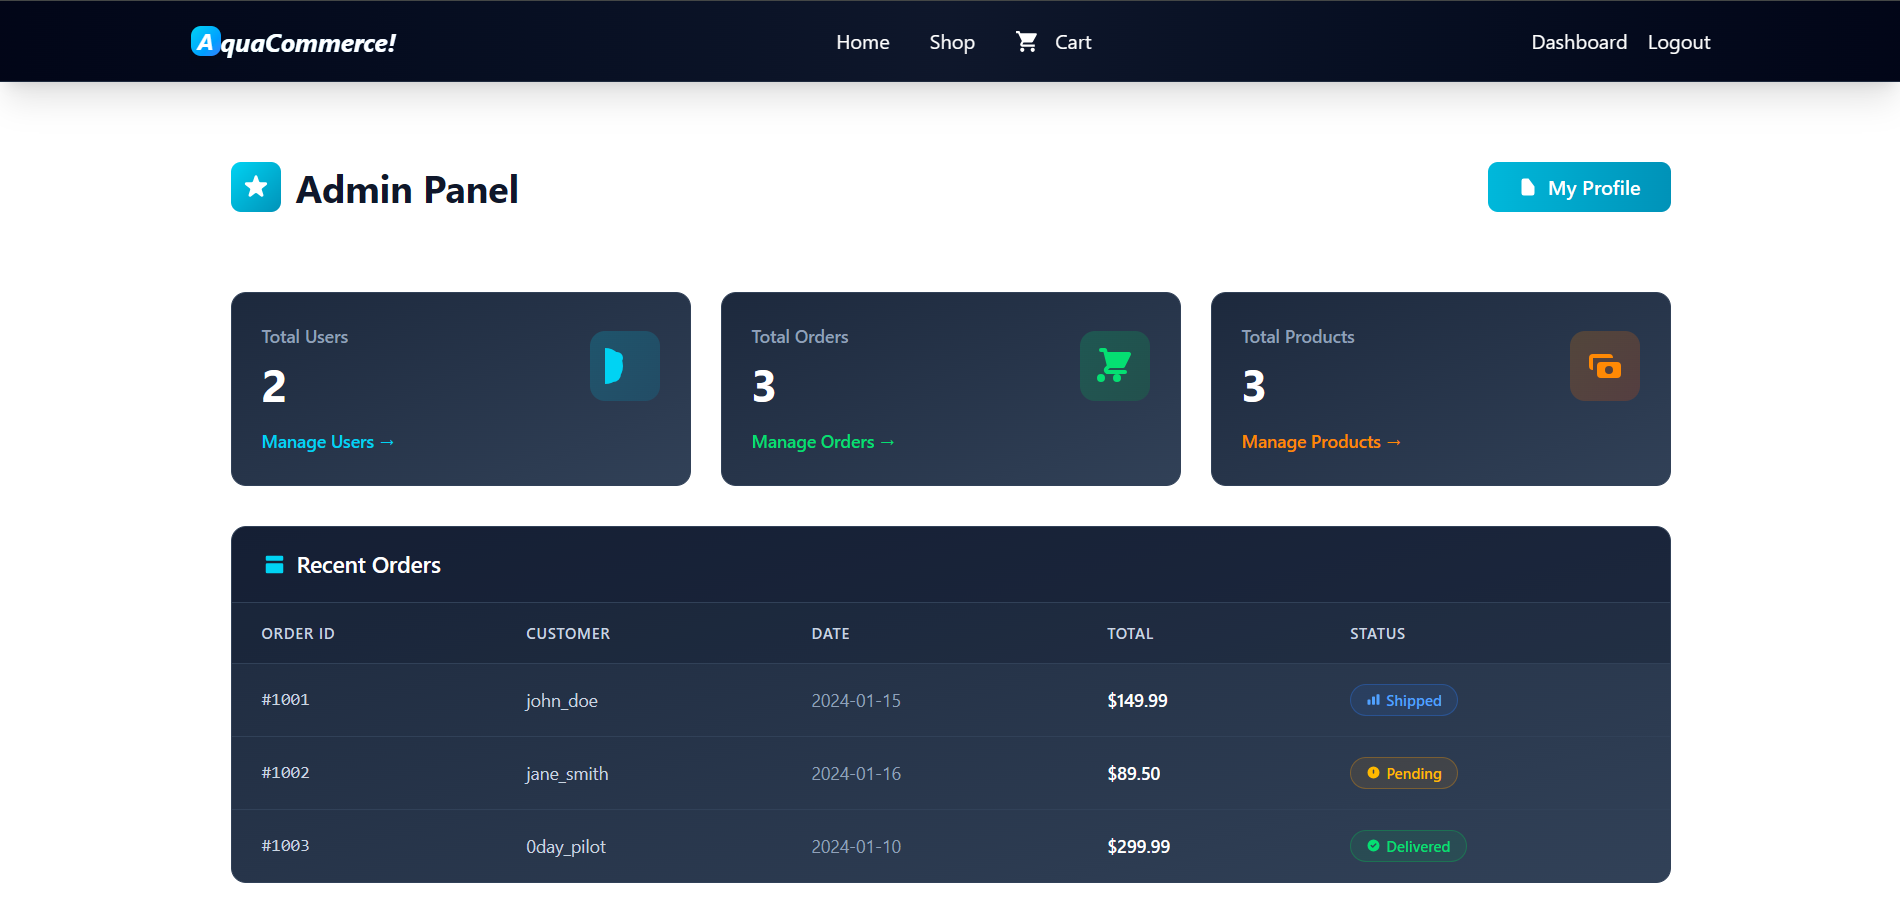Click the Recent Orders heading
This screenshot has width=1900, height=922.
tap(369, 565)
